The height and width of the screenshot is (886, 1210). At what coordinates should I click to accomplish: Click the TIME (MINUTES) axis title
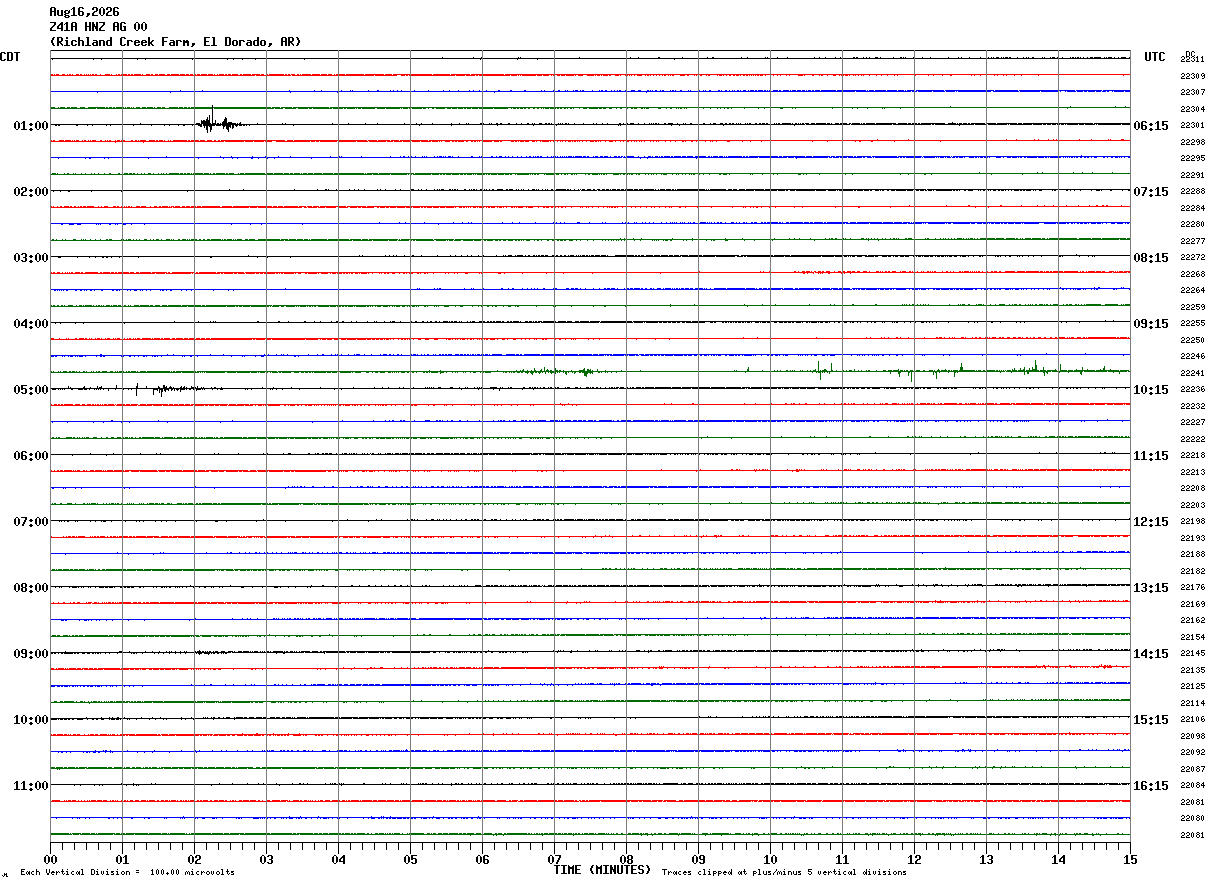coord(602,870)
